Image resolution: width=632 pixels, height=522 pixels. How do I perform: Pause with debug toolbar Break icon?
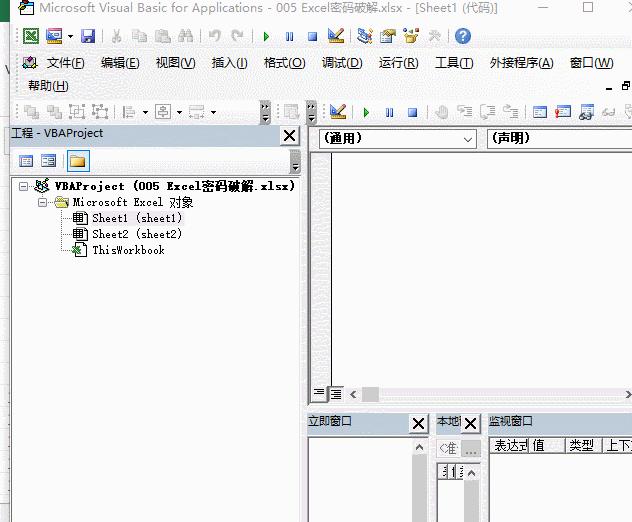(x=389, y=112)
